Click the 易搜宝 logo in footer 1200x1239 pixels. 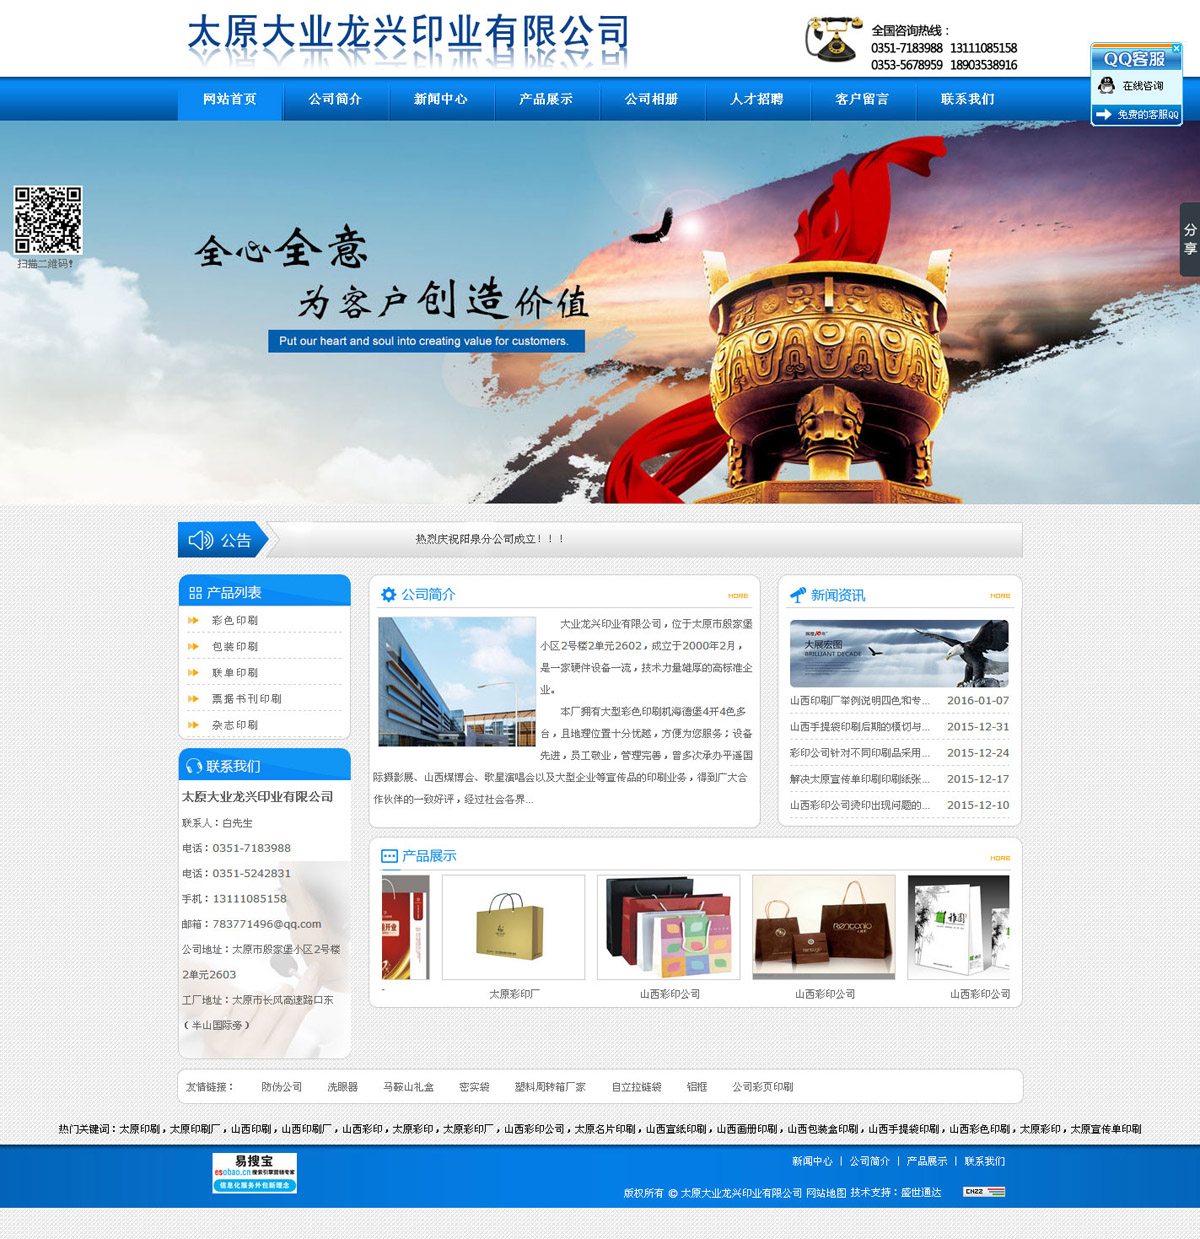[254, 1173]
